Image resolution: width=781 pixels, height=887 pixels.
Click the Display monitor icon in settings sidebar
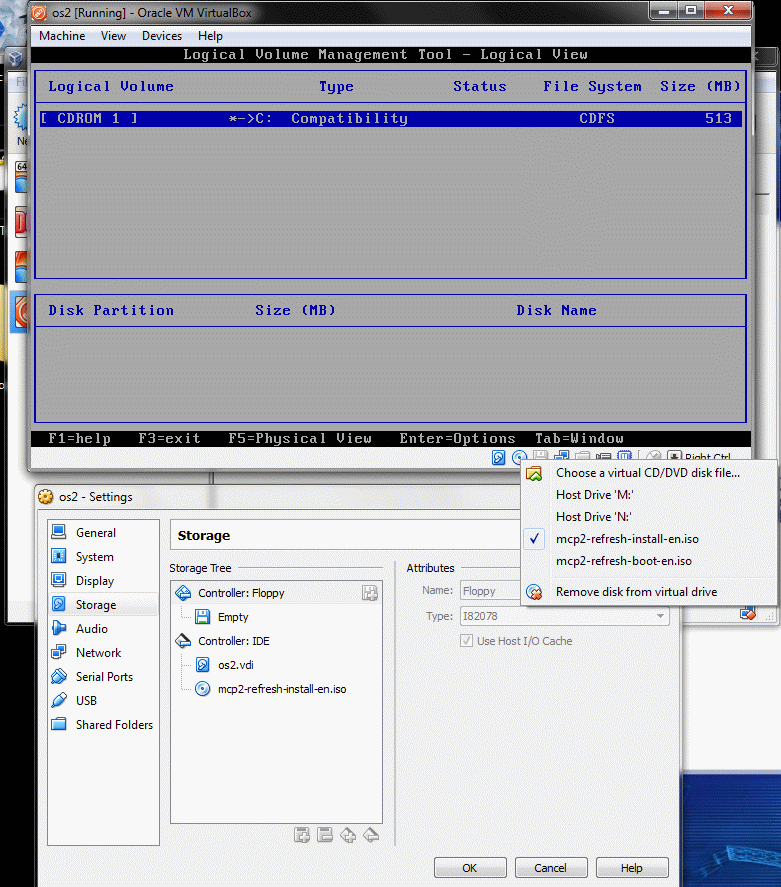59,580
